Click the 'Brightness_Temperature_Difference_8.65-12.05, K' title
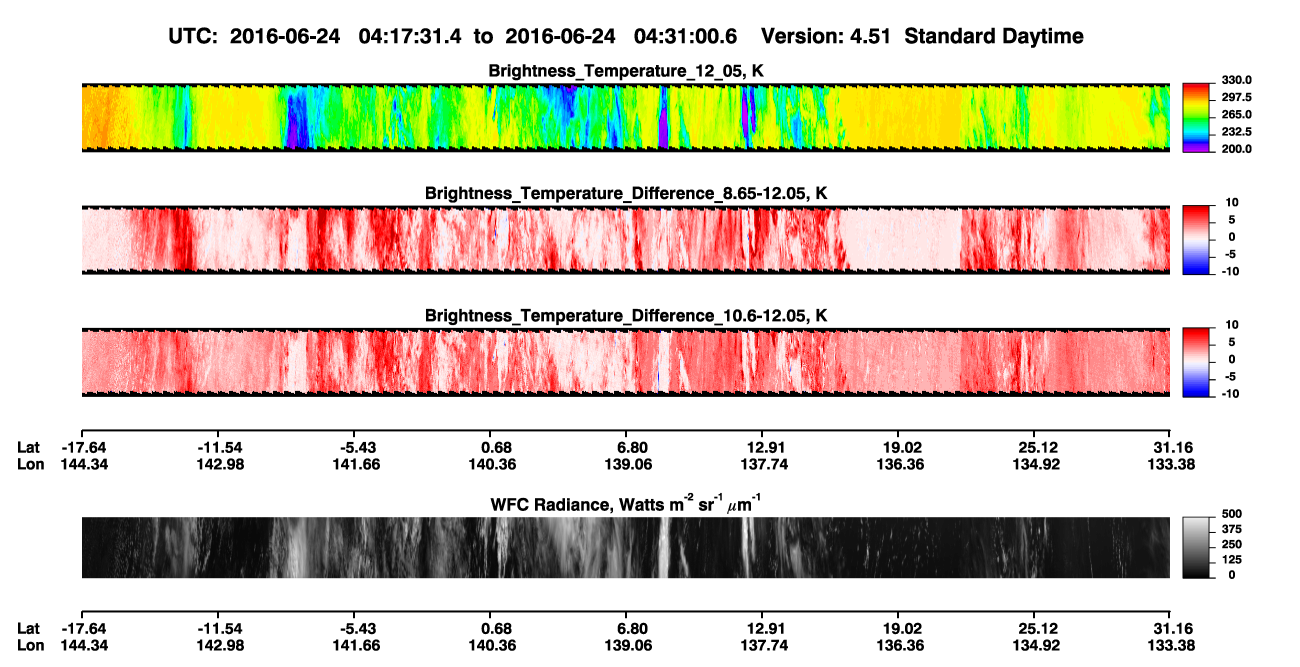 627,193
